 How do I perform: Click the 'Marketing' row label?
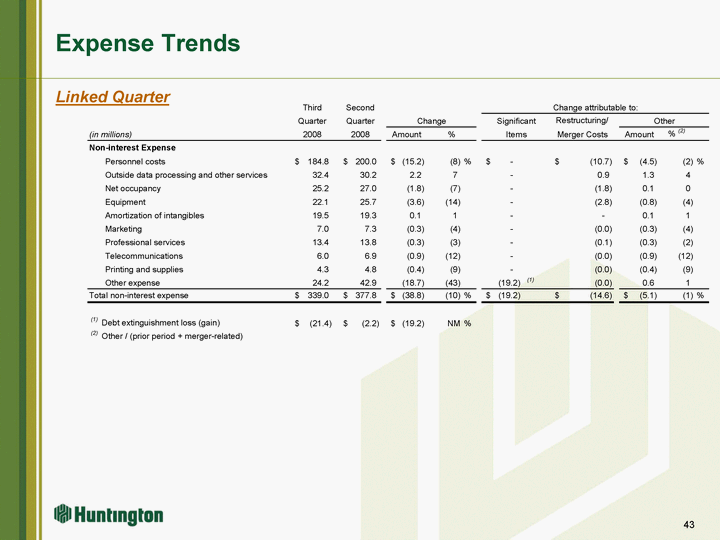(123, 229)
